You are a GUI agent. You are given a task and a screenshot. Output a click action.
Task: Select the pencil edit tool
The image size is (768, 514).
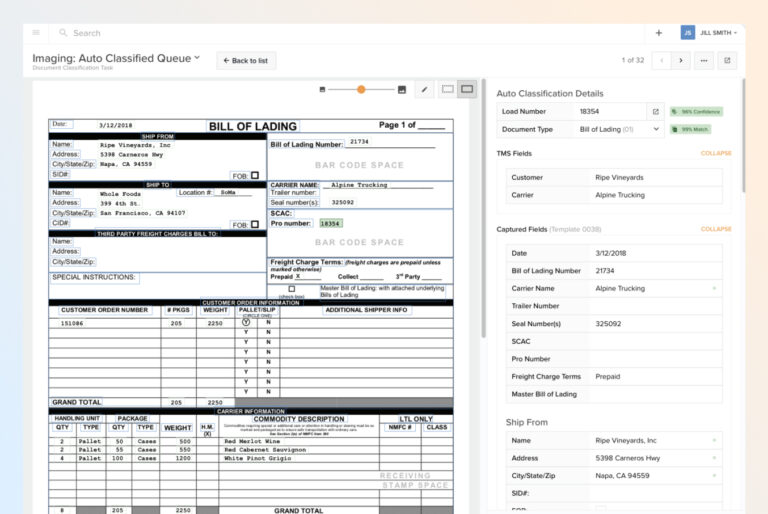pos(424,90)
